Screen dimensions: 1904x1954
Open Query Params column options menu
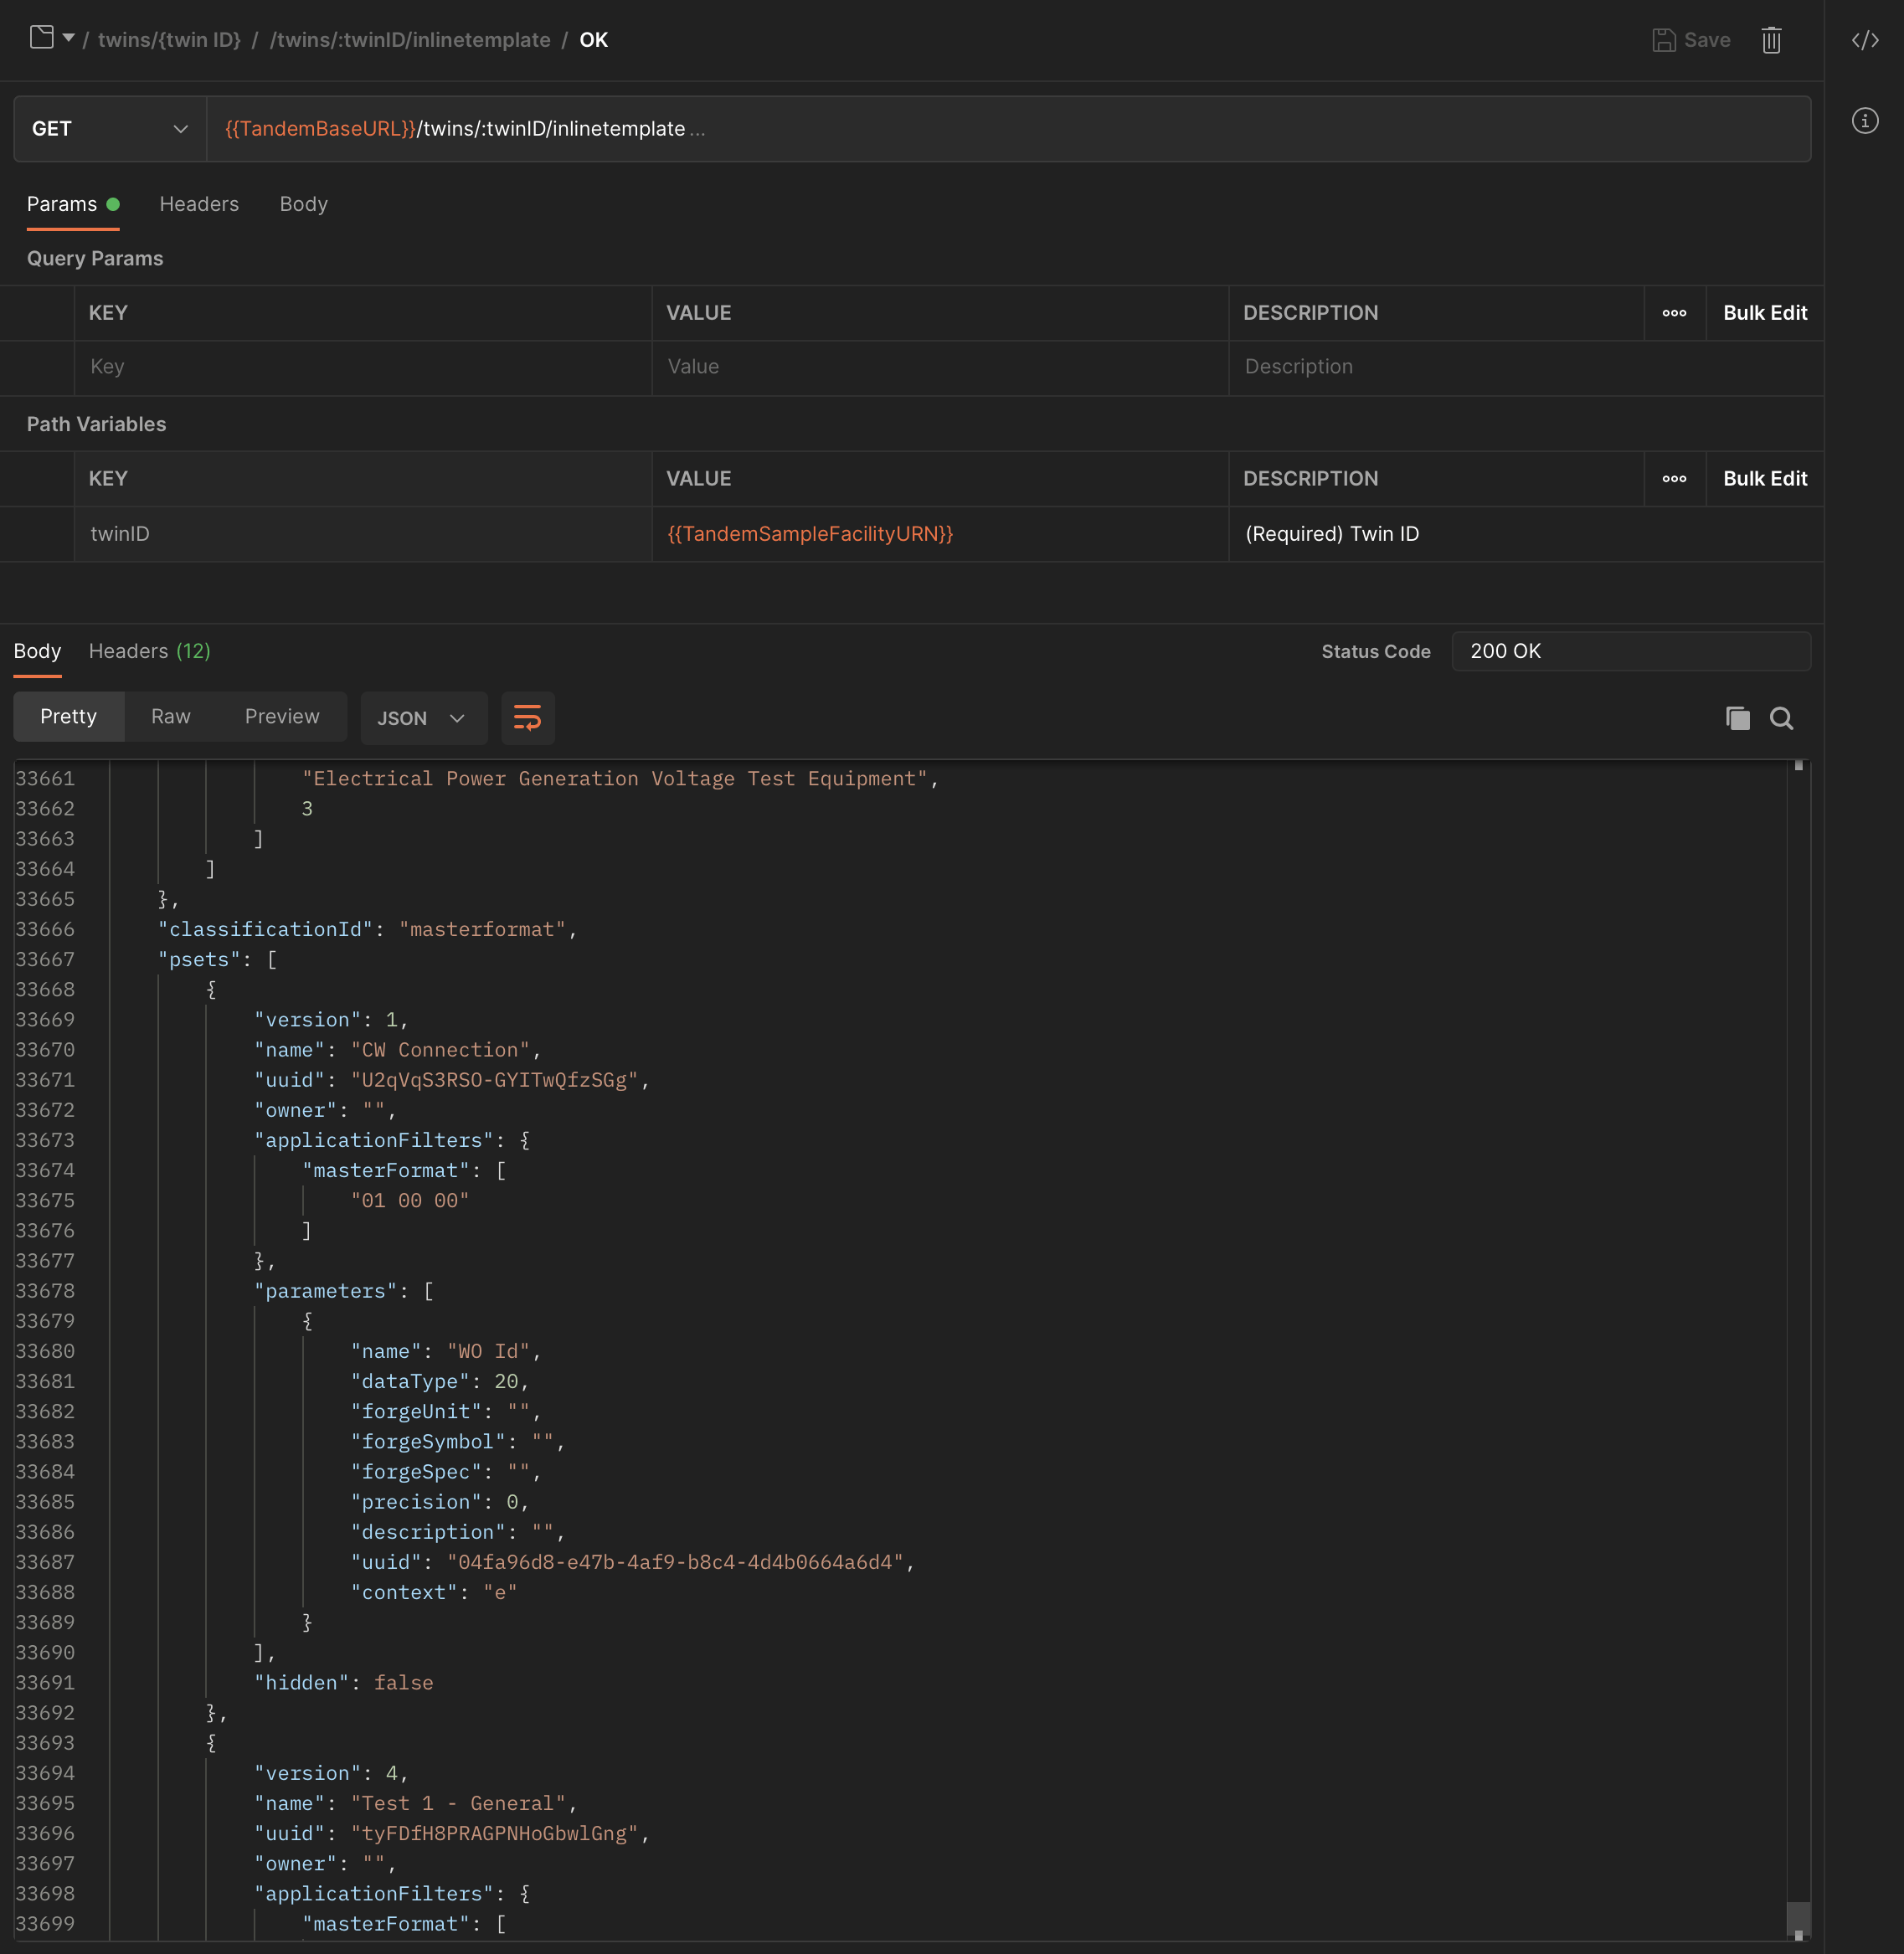tap(1674, 313)
